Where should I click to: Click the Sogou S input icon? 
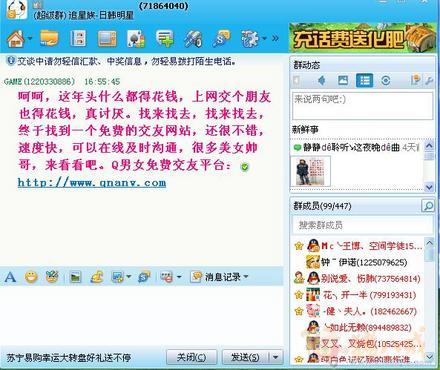pos(144,277)
